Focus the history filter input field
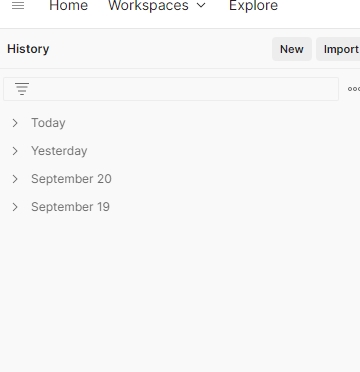The width and height of the screenshot is (360, 372). coord(171,89)
